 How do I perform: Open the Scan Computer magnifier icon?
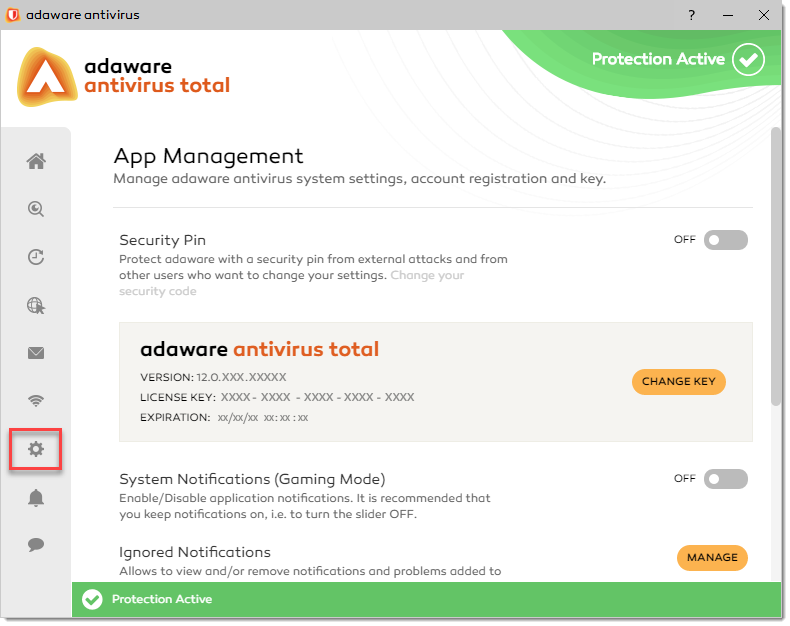(36, 209)
